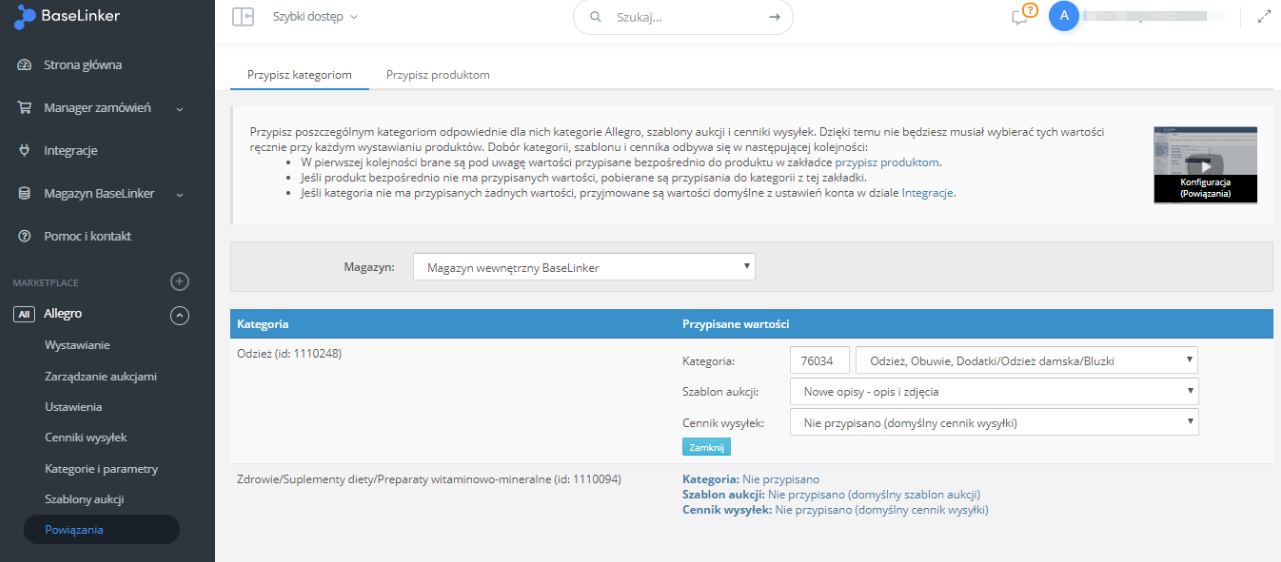This screenshot has height=562, width=1281.
Task: Click the Odzież (id: 1110248) row text
Action: pyautogui.click(x=290, y=353)
